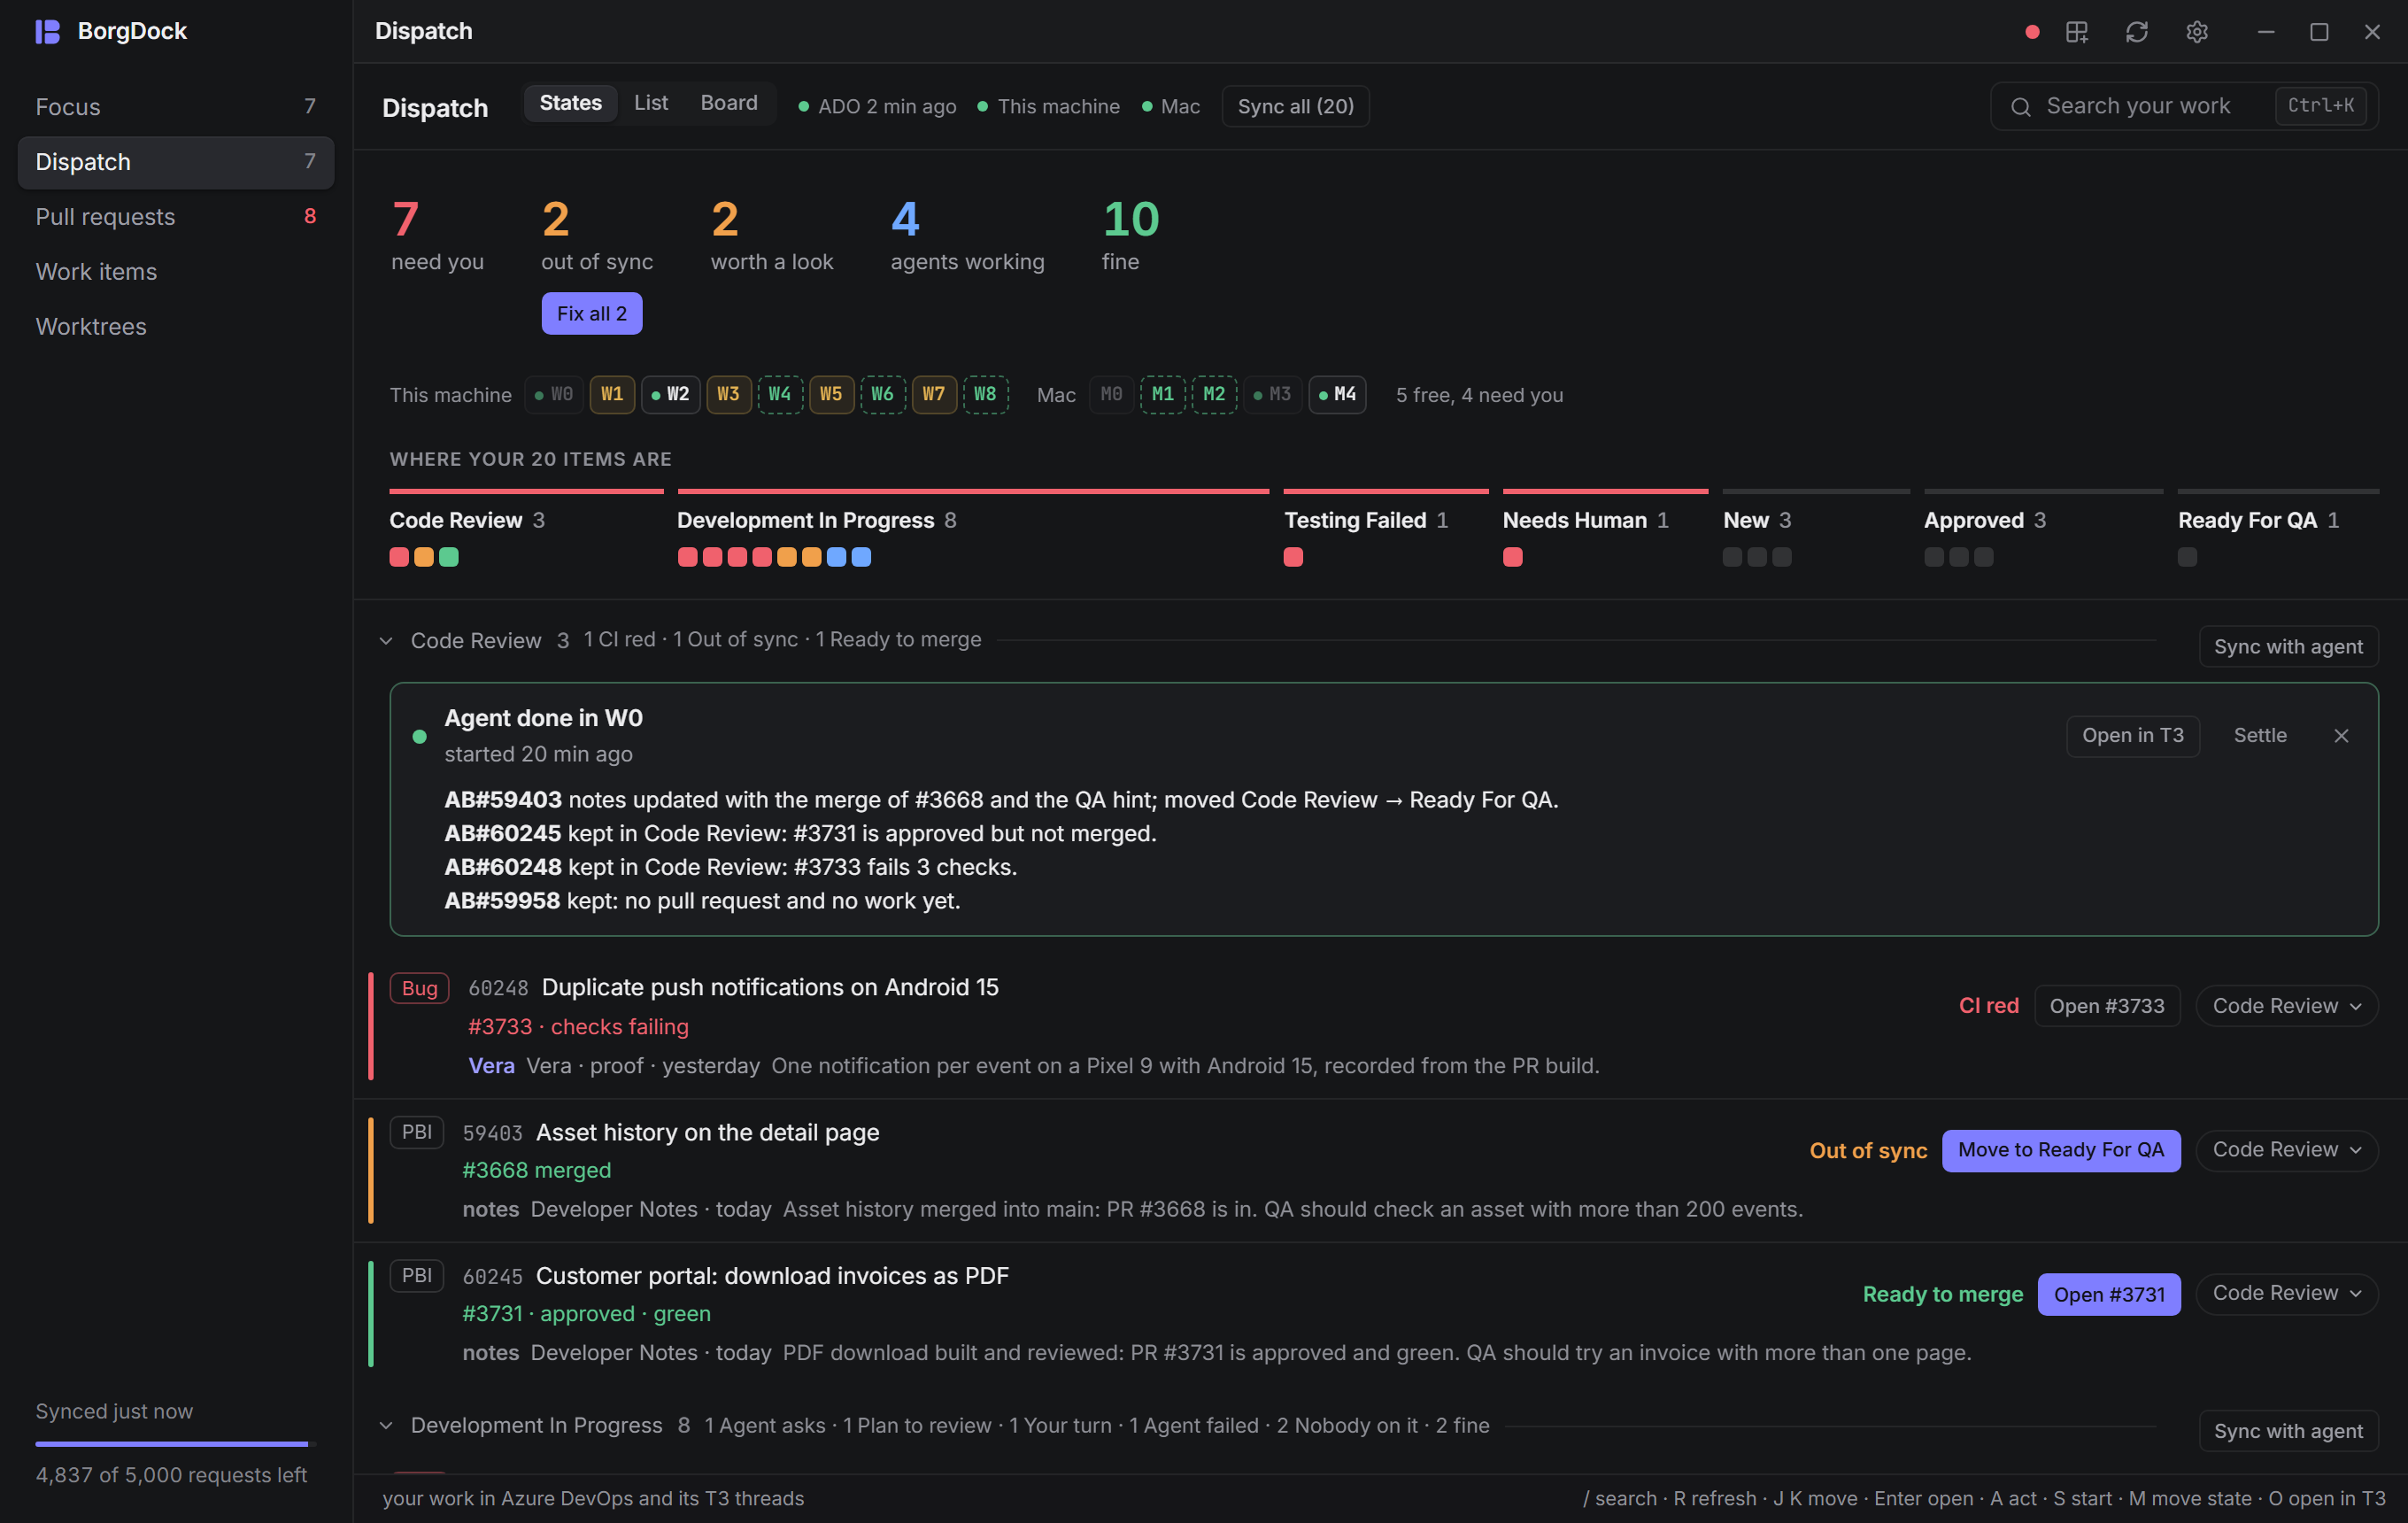Select the M2 Mac slot chip
Screen dimensions: 2408x1523
tap(1214, 394)
